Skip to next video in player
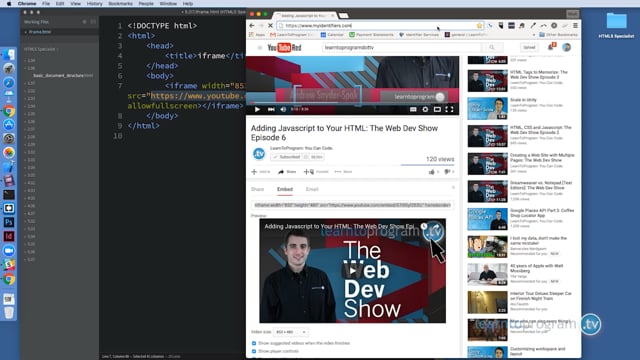 [271, 109]
